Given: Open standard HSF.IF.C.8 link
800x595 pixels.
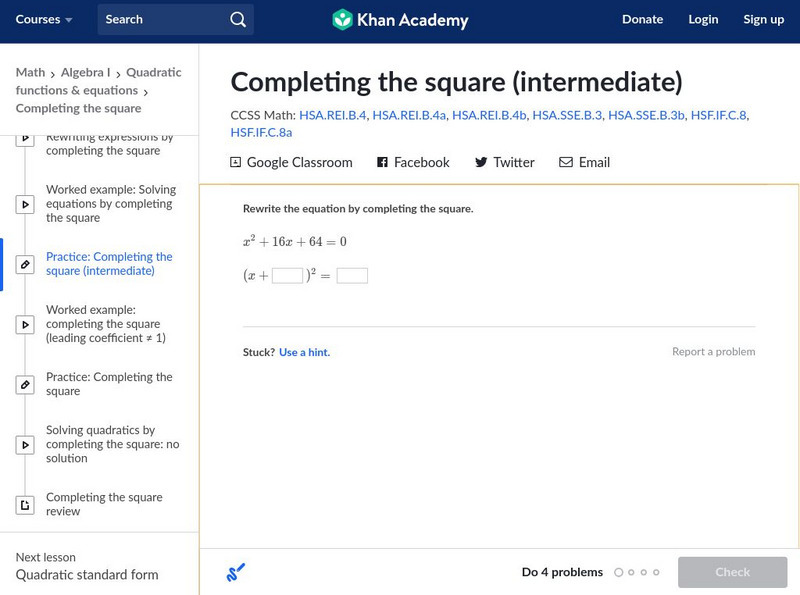Looking at the screenshot, I should [x=718, y=115].
